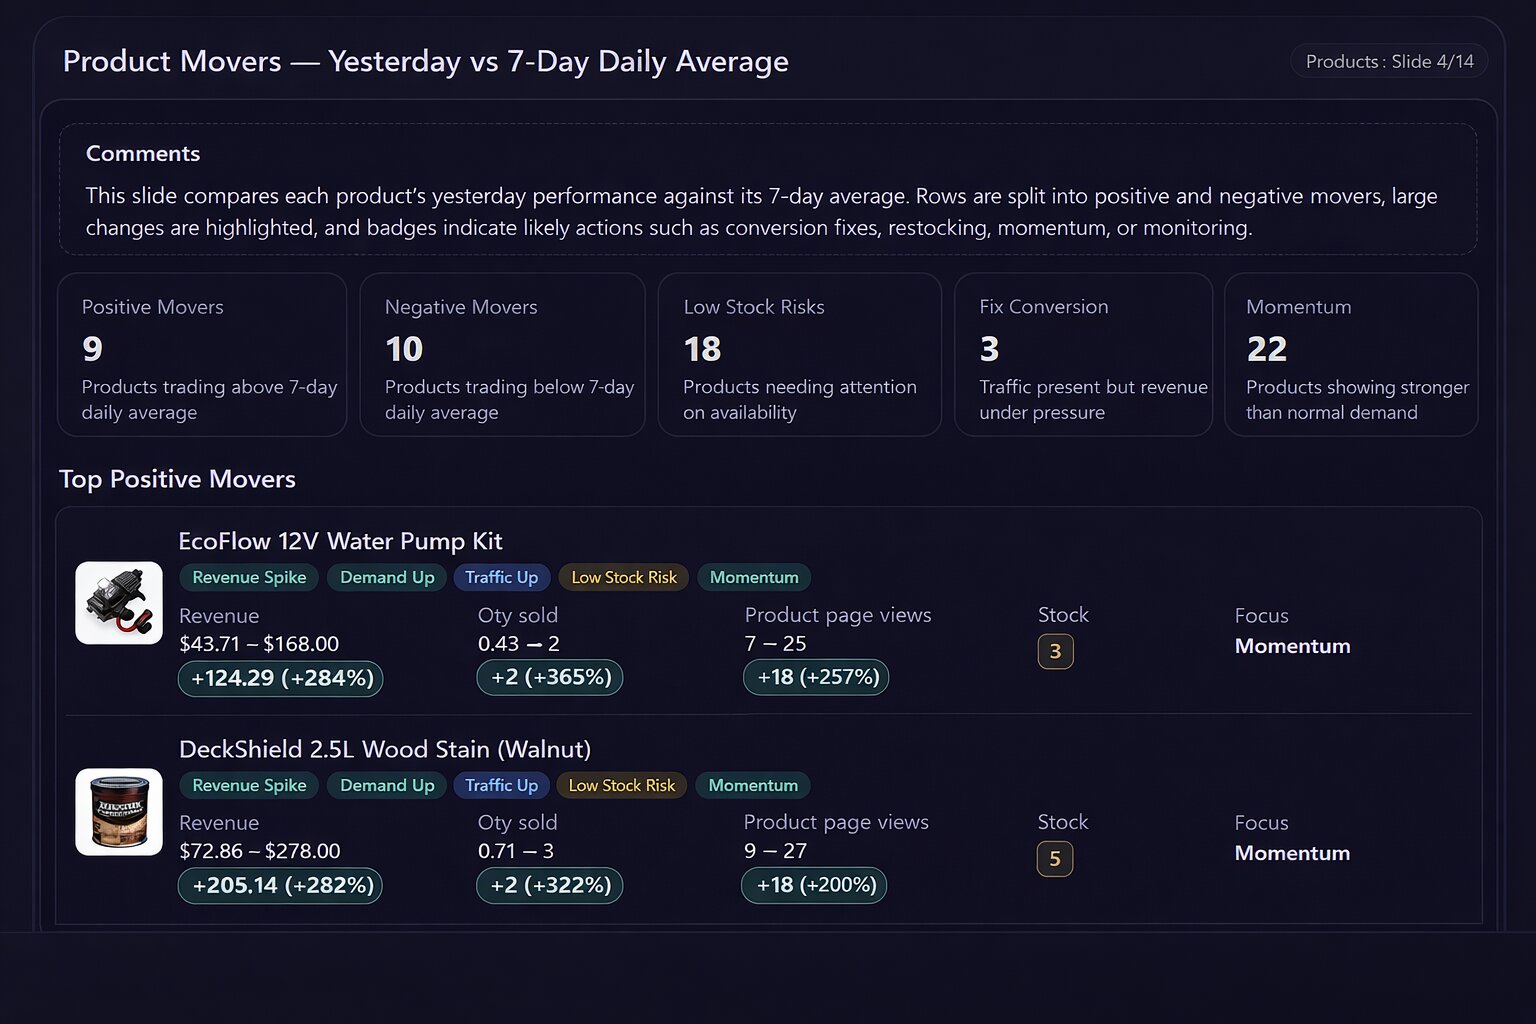Click the +205.14 (+282%) revenue change pill

click(x=281, y=885)
